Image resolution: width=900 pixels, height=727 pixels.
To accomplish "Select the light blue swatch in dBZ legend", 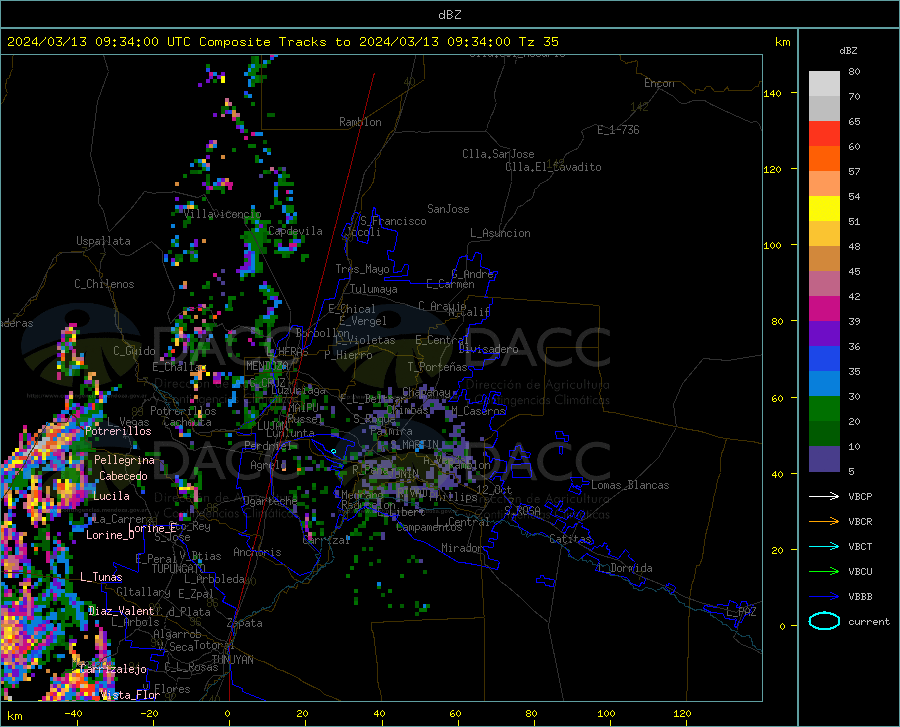I will 824,384.
